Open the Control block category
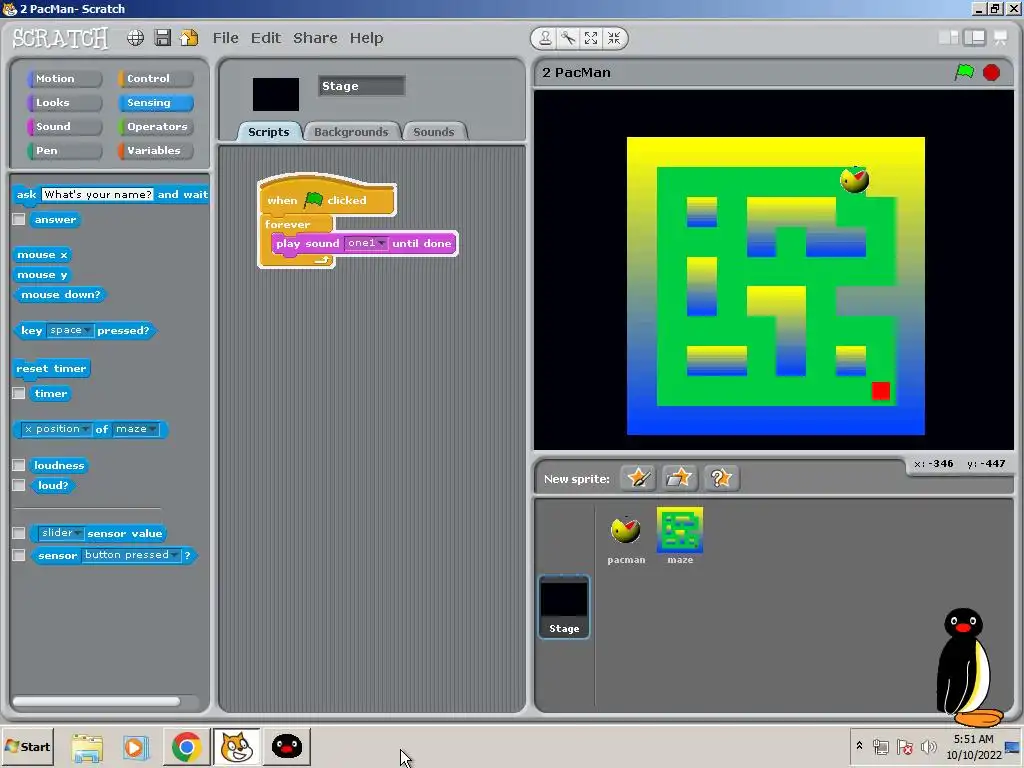 tap(155, 78)
